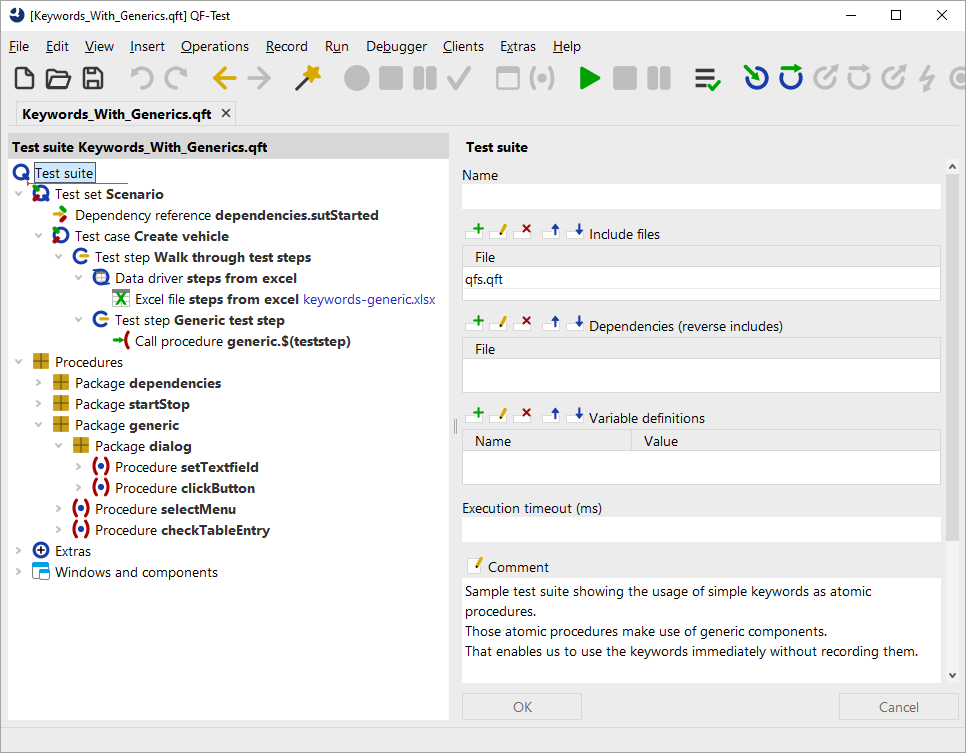Click the blue resolve dependencies icon
Viewport: 966px width, 753px height.
point(791,78)
